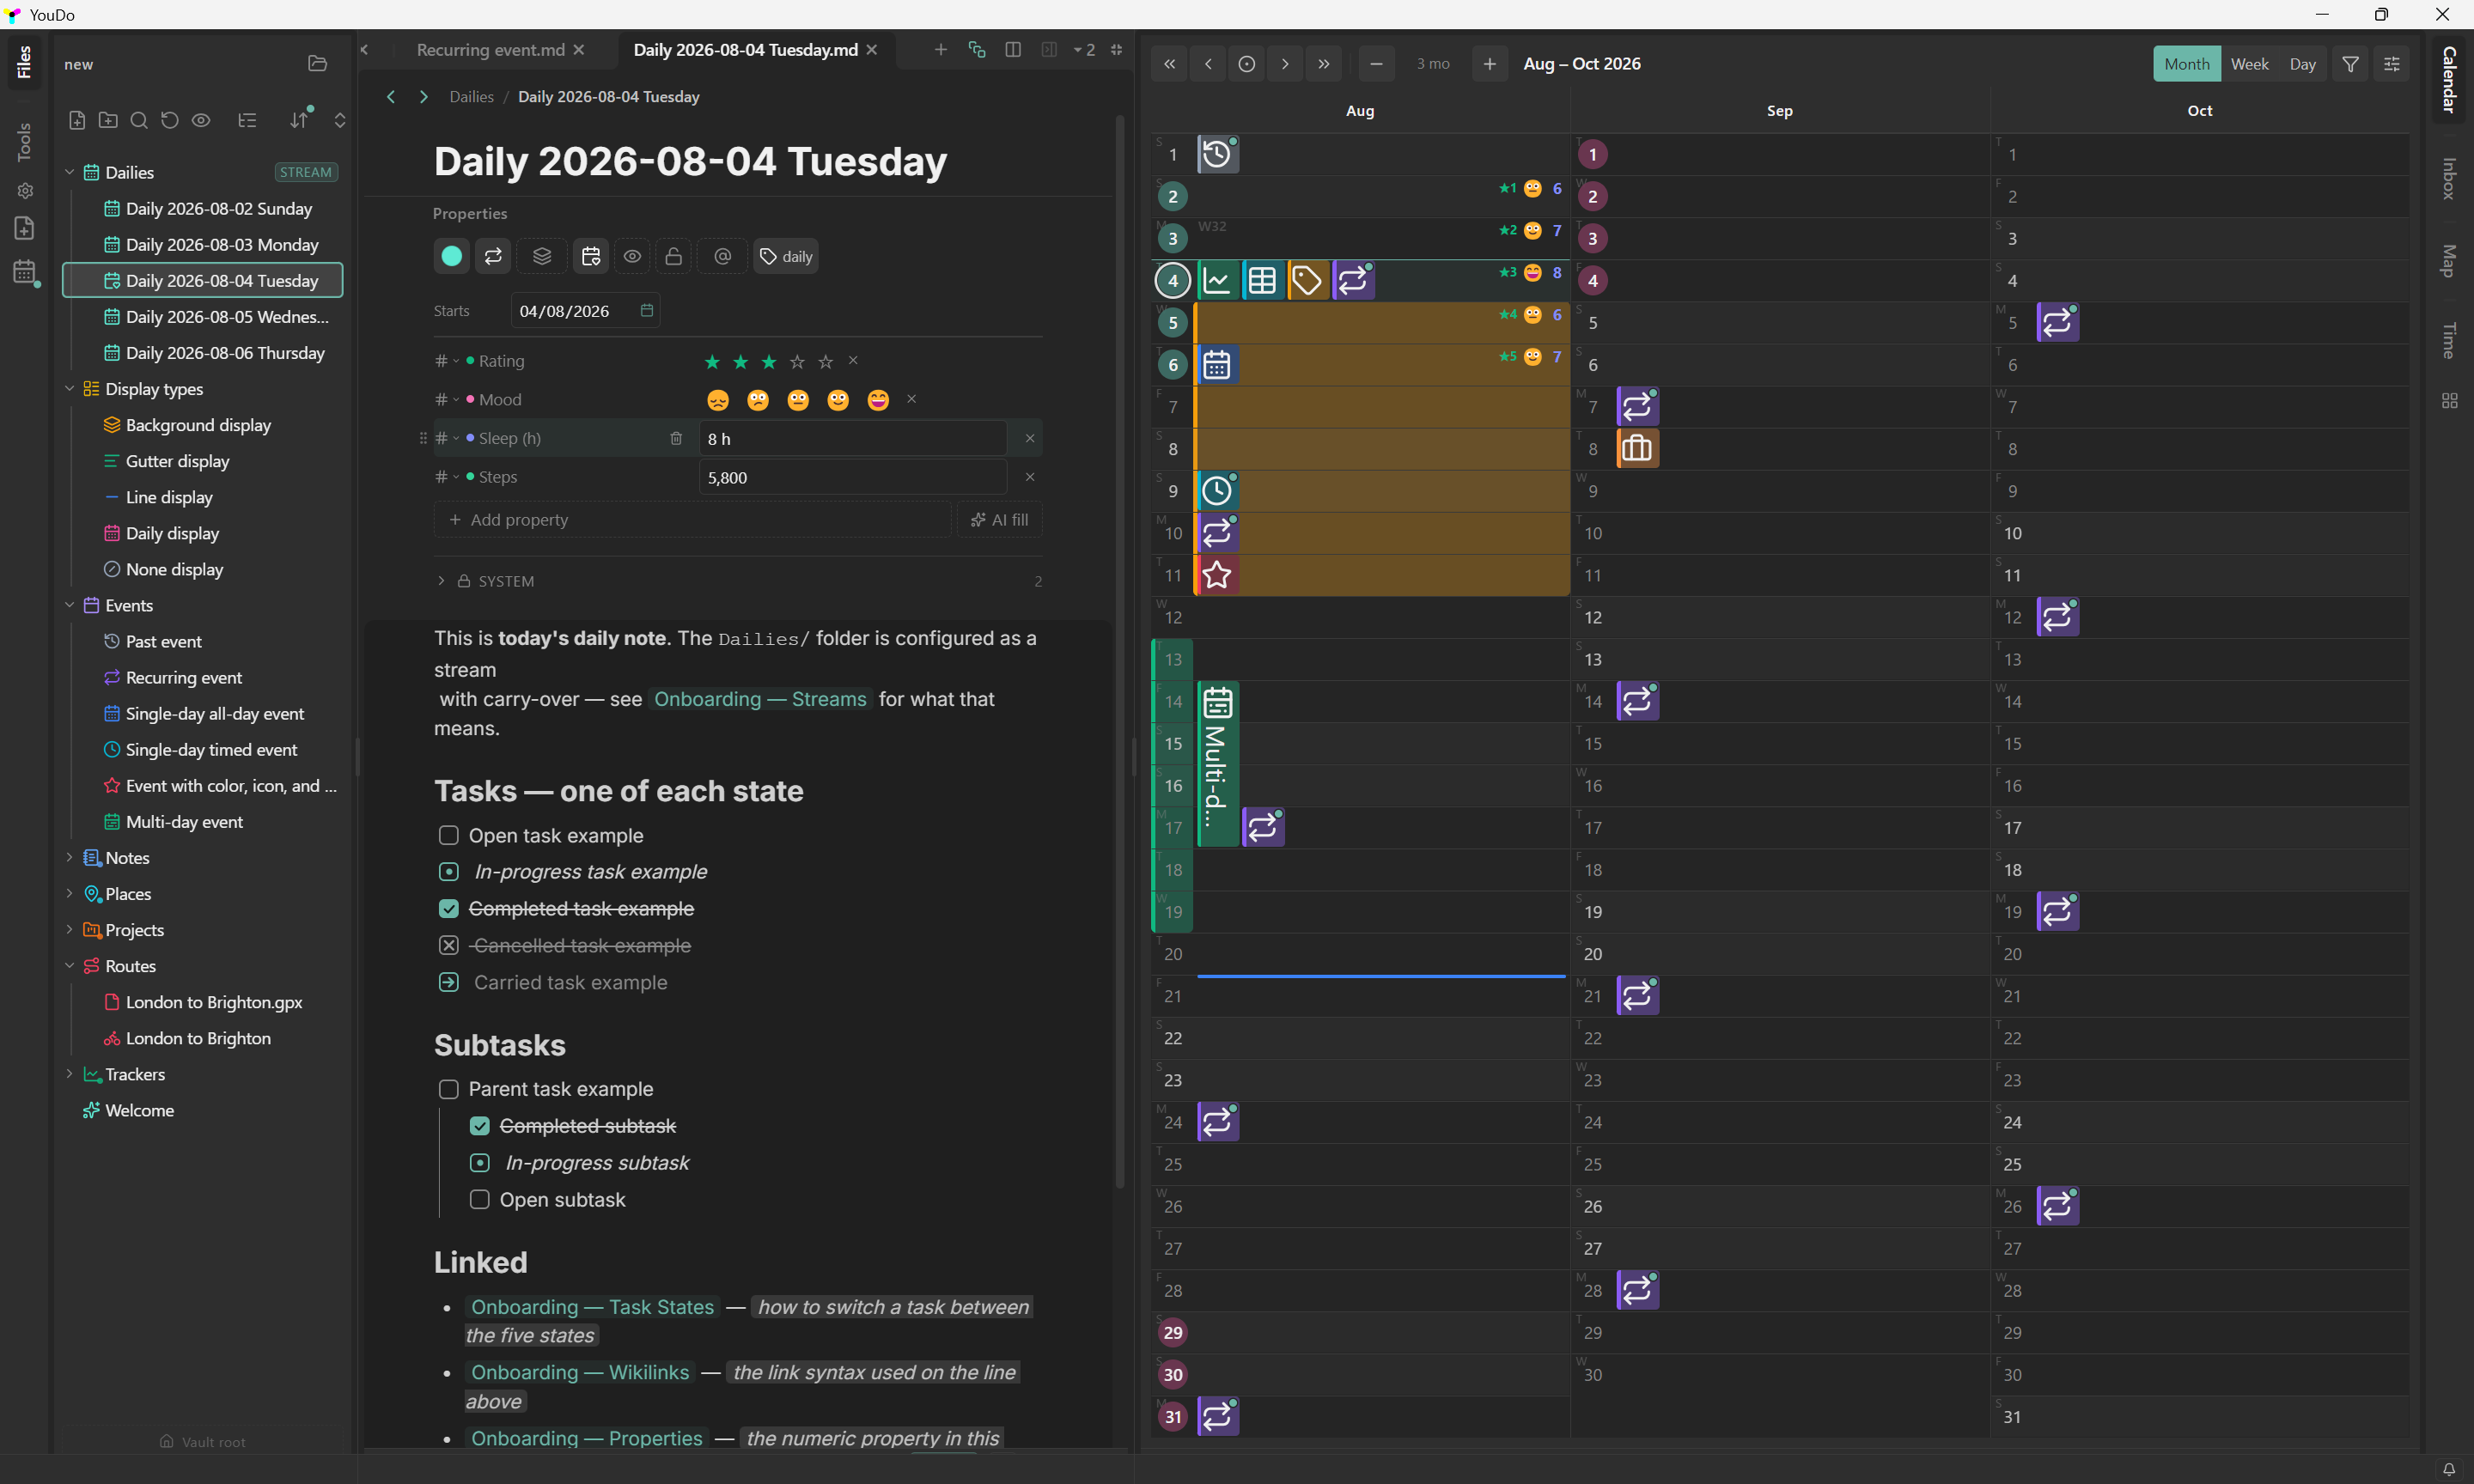The width and height of the screenshot is (2474, 1484).
Task: Follow the 'Onboarding — Streams' link
Action: coord(760,699)
